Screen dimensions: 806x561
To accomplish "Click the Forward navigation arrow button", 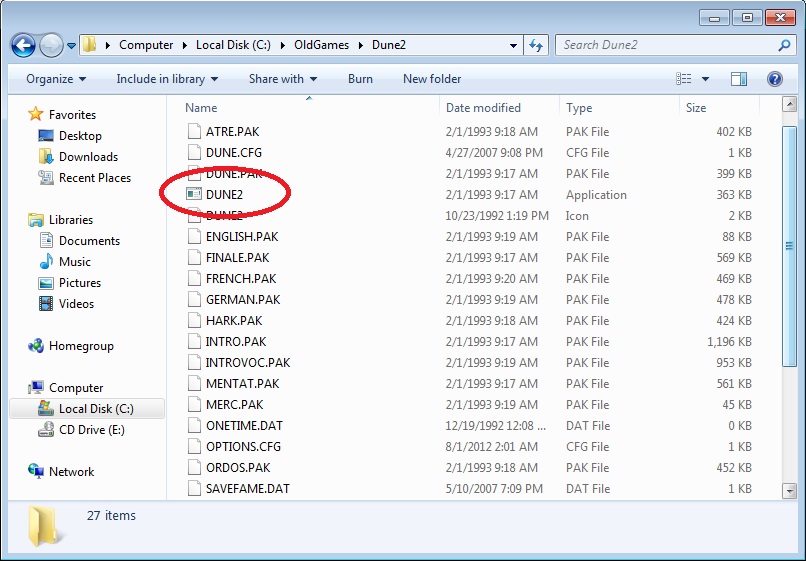I will click(x=51, y=46).
